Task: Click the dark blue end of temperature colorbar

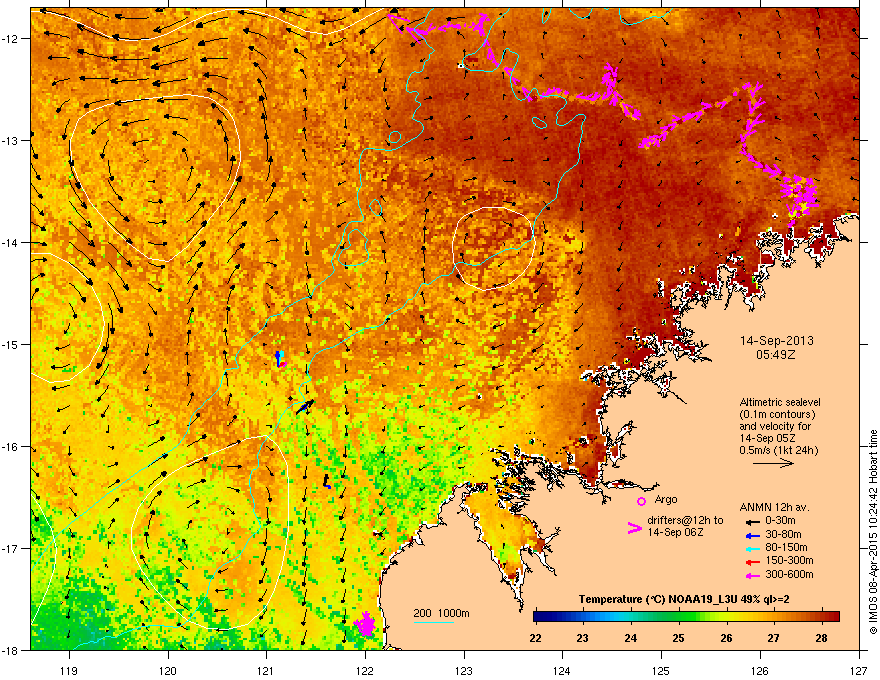Action: click(540, 617)
